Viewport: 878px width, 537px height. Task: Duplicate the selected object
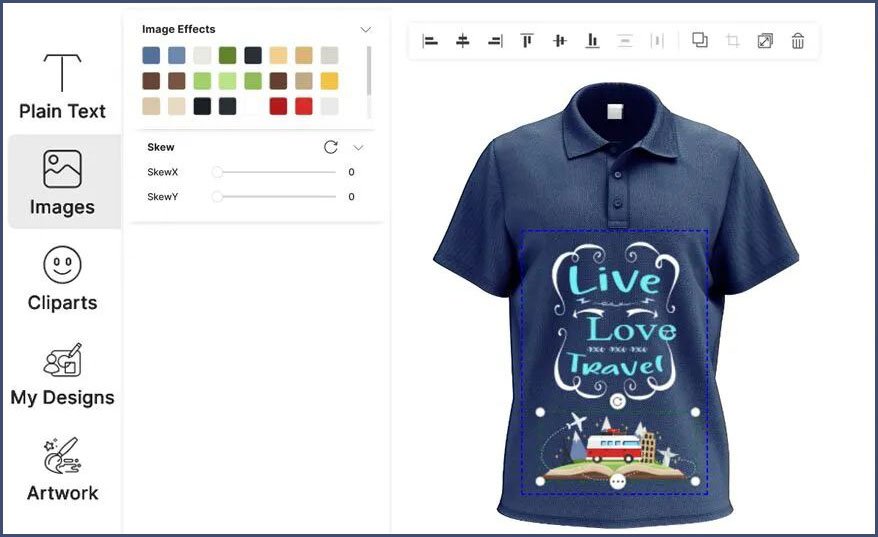tap(700, 40)
